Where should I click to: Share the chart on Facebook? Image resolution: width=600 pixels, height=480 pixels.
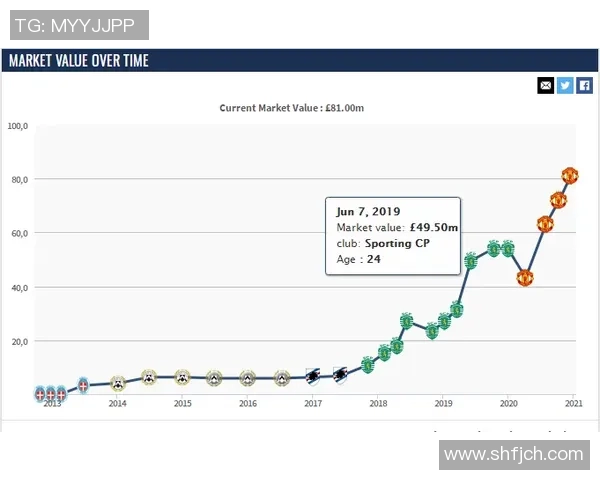click(x=585, y=85)
